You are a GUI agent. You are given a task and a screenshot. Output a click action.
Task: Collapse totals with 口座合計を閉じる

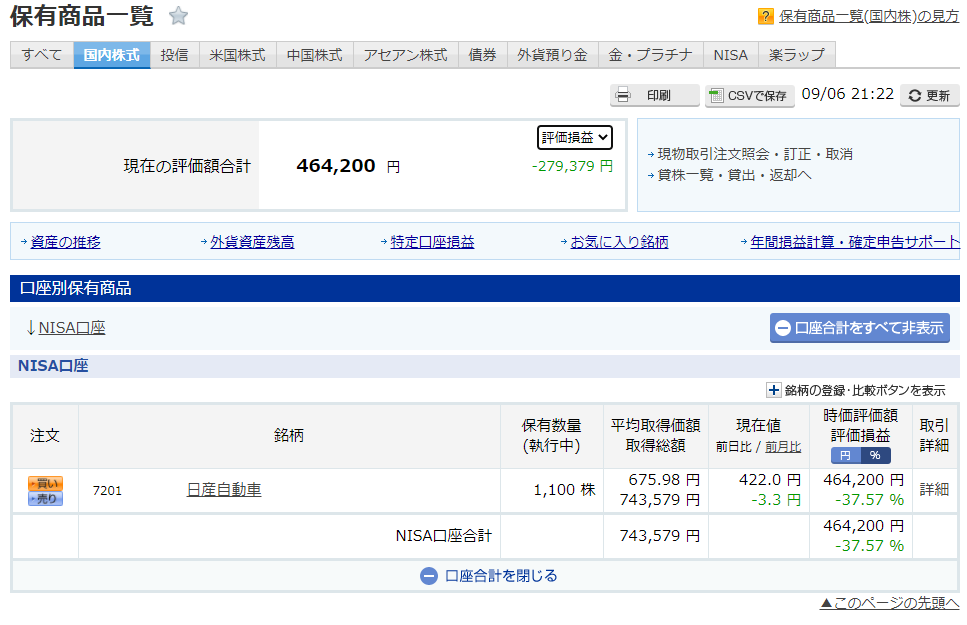[488, 576]
